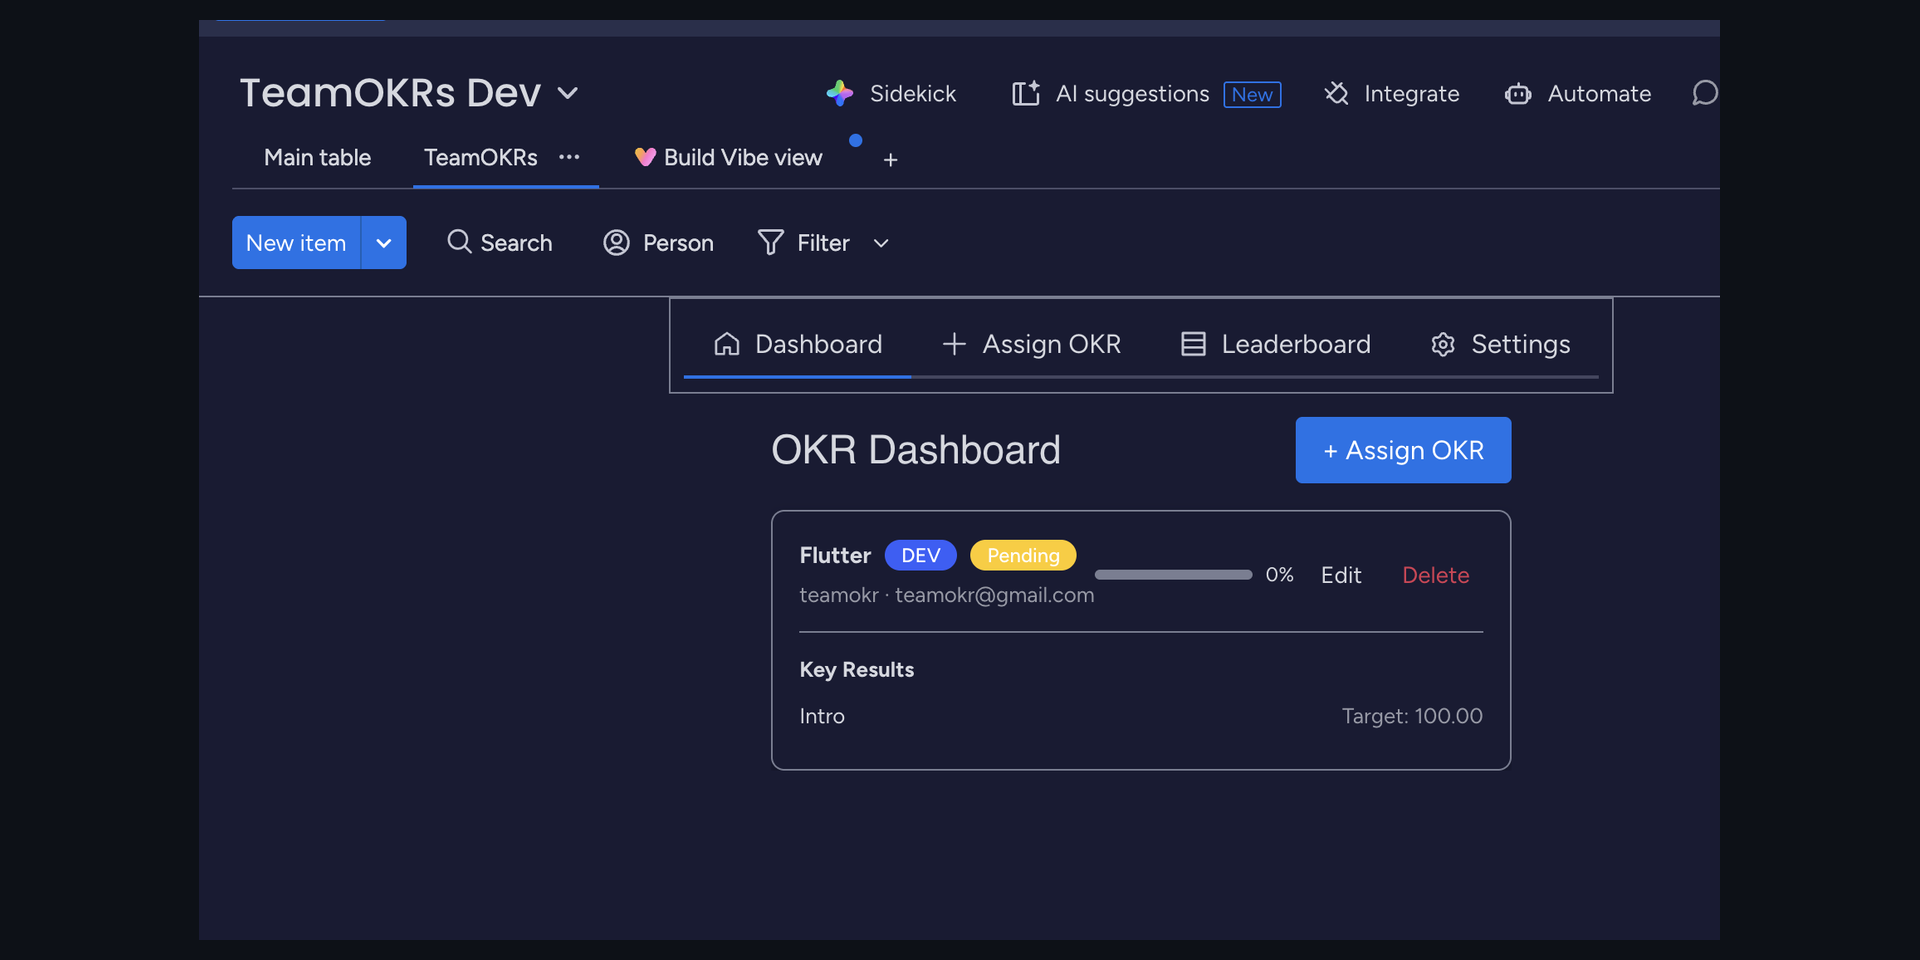Edit the Flutter OKR
The image size is (1920, 960).
[1341, 575]
